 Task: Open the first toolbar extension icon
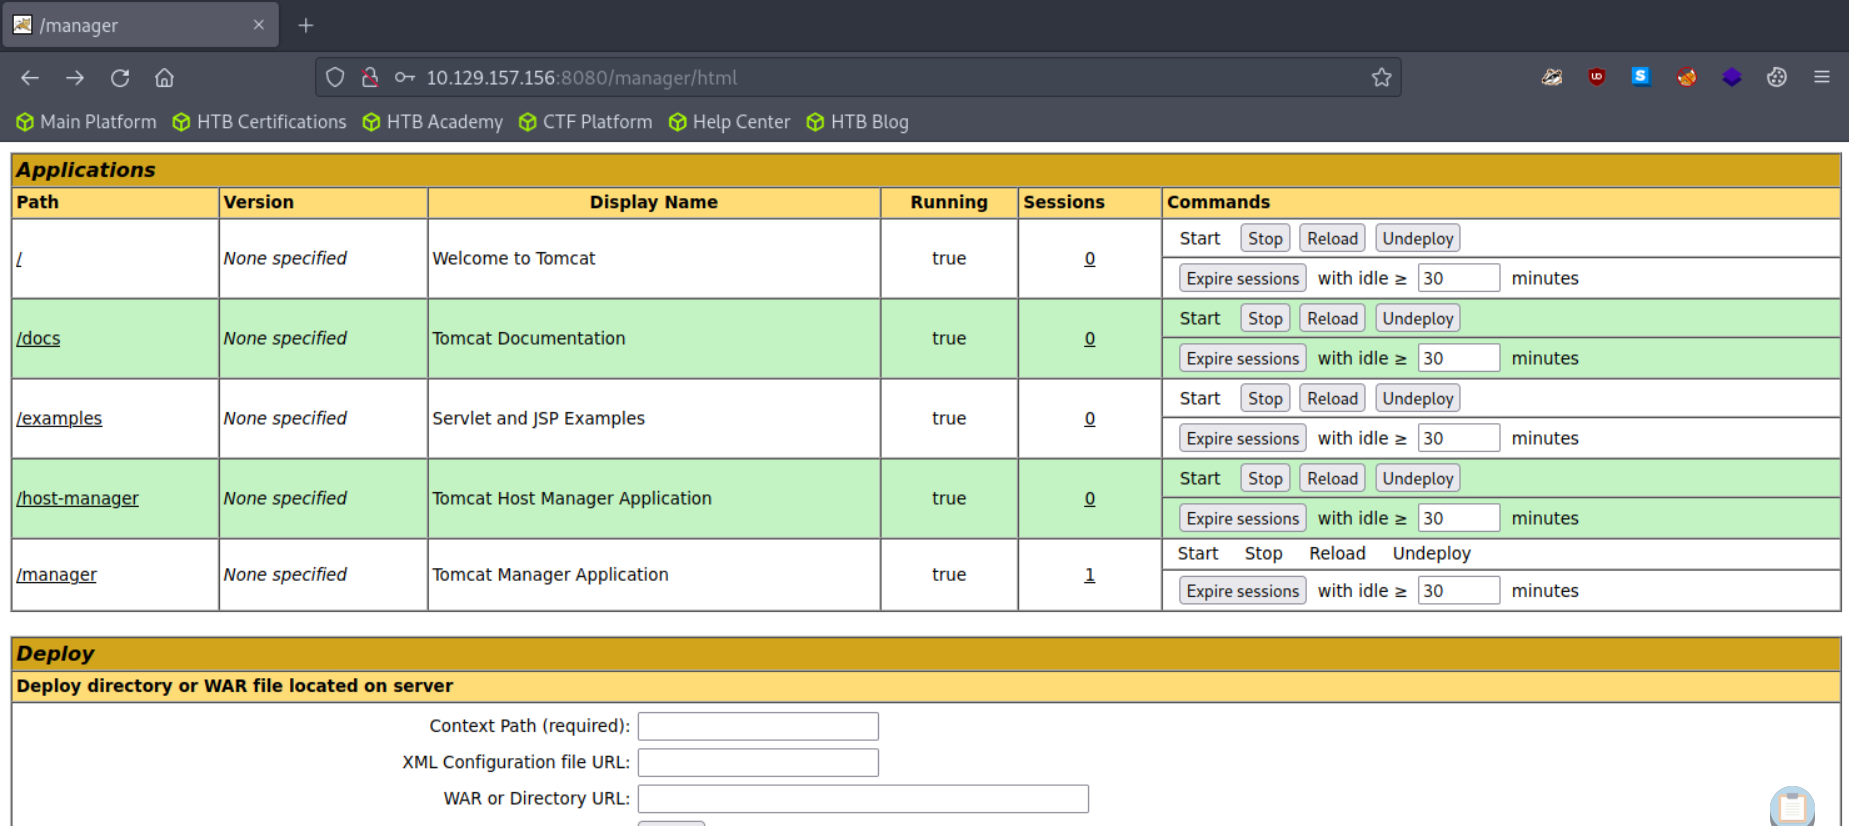[1552, 77]
